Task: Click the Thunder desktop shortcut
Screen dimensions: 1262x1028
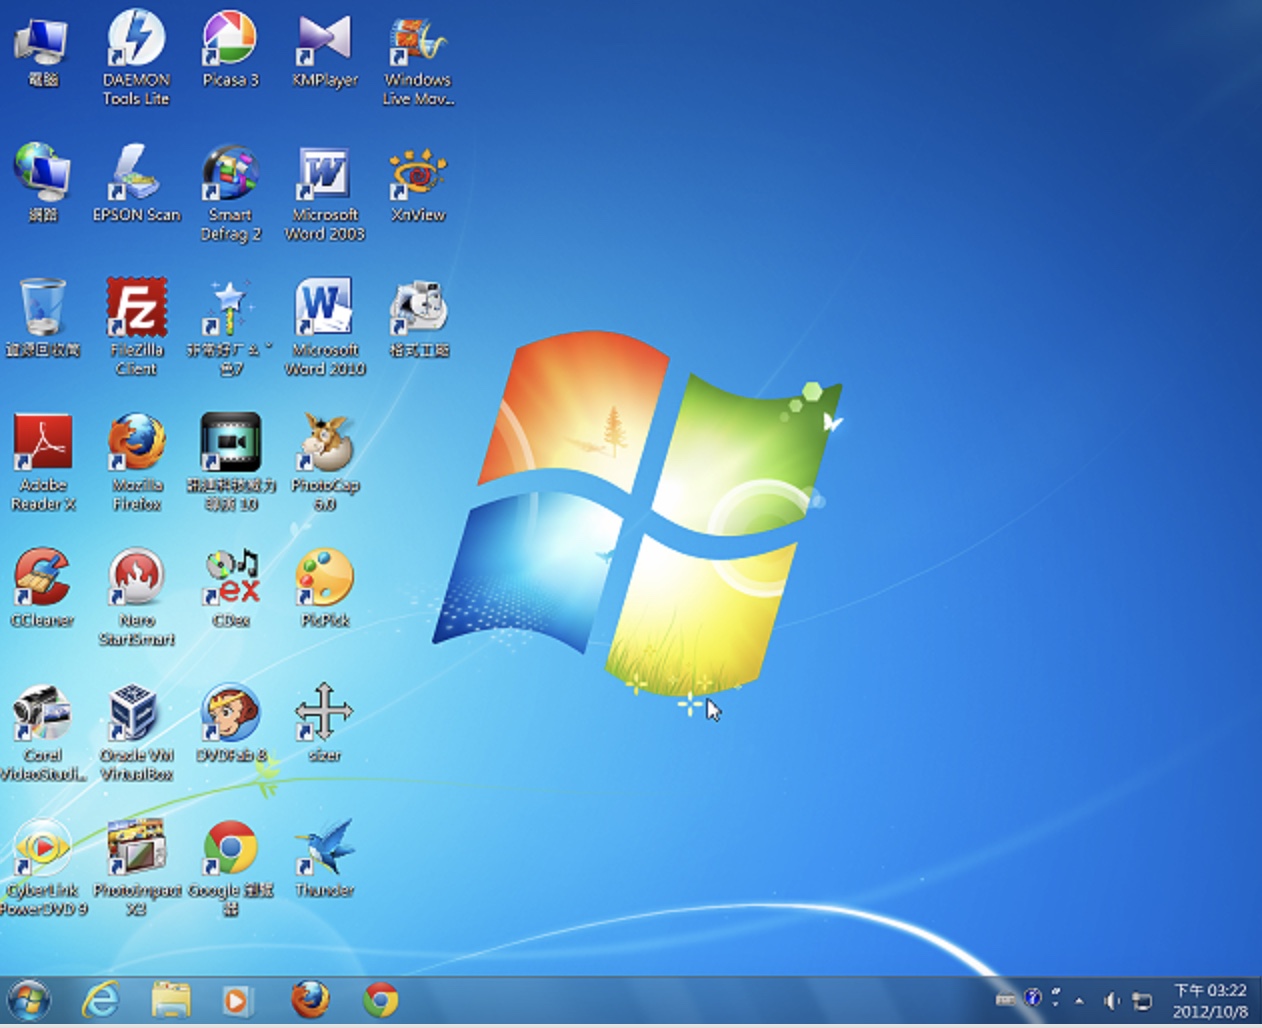Action: [325, 859]
